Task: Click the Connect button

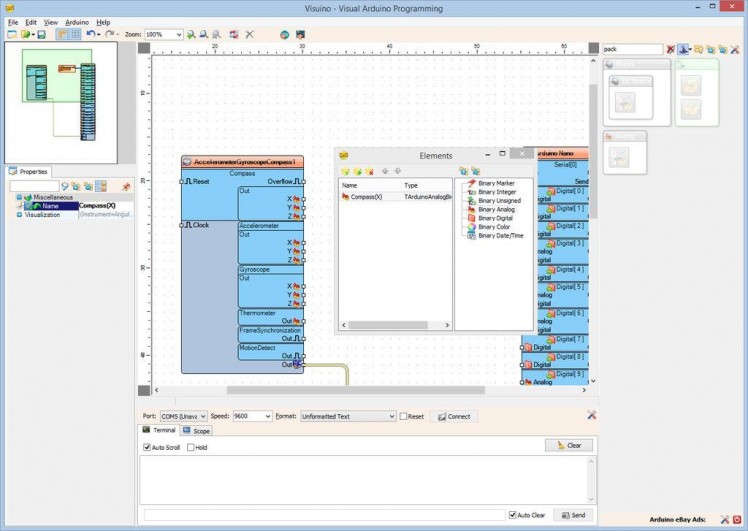Action: (x=453, y=416)
